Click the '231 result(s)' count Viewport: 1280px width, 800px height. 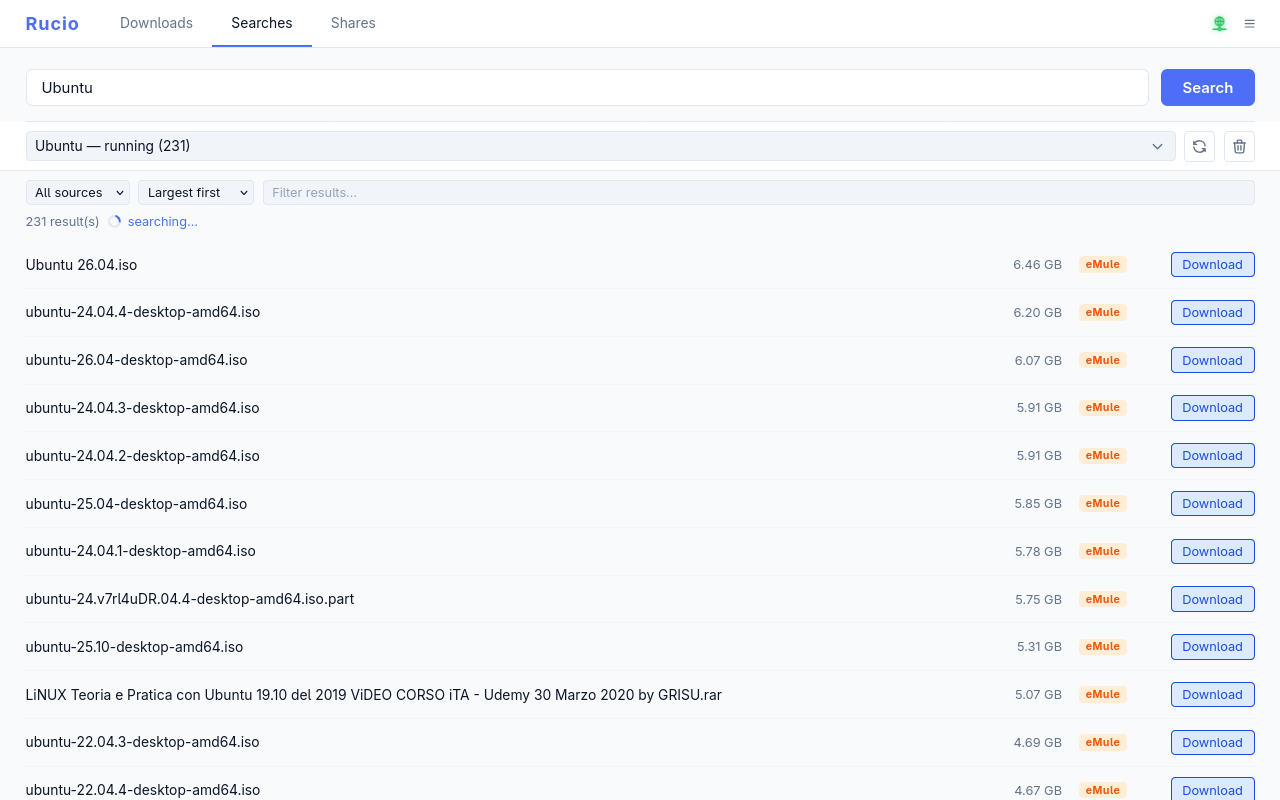point(62,221)
